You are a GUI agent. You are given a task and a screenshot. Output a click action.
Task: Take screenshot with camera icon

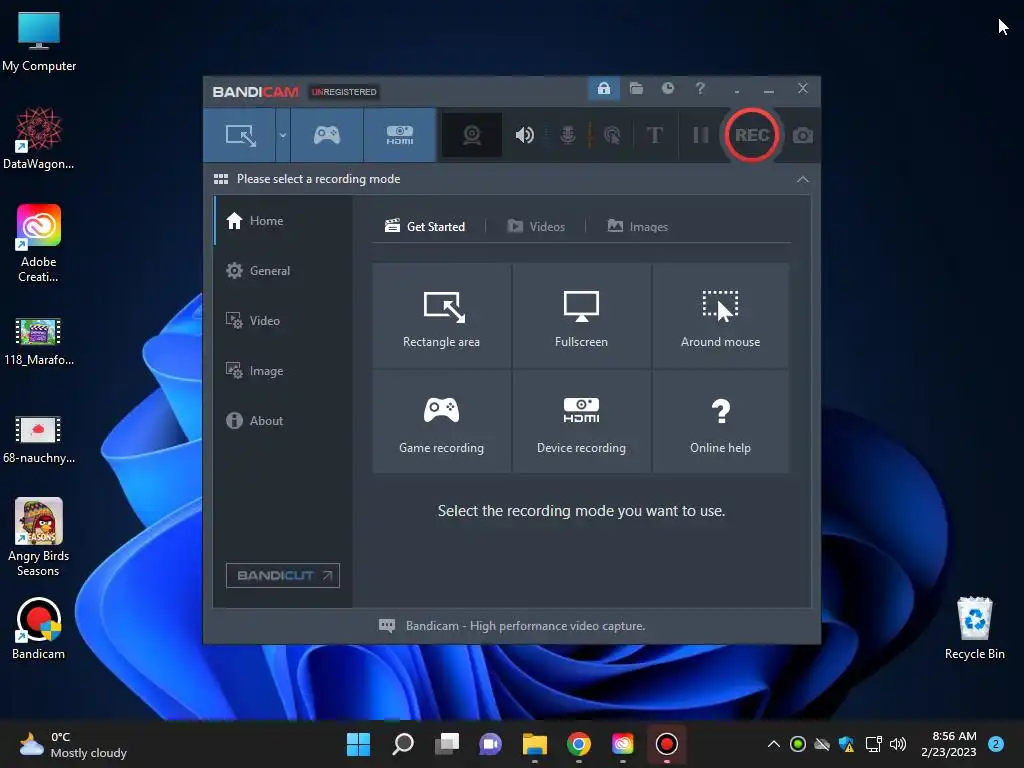[x=803, y=135]
